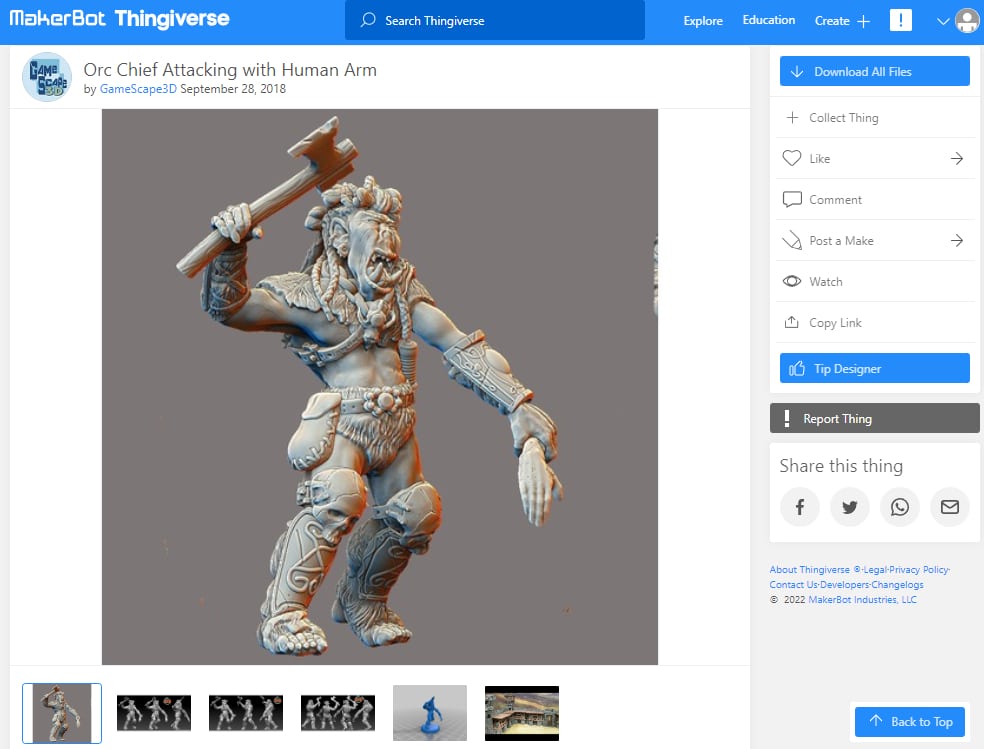The height and width of the screenshot is (749, 984).
Task: Open the Changelogs footer link
Action: [x=897, y=585]
